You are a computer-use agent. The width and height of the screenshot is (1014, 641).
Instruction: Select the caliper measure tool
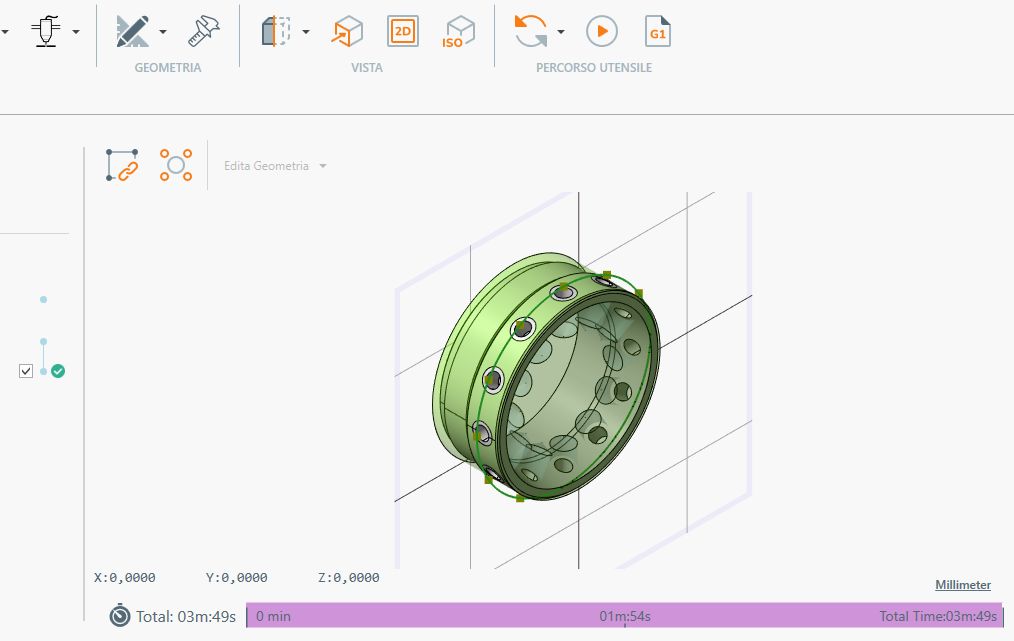204,31
